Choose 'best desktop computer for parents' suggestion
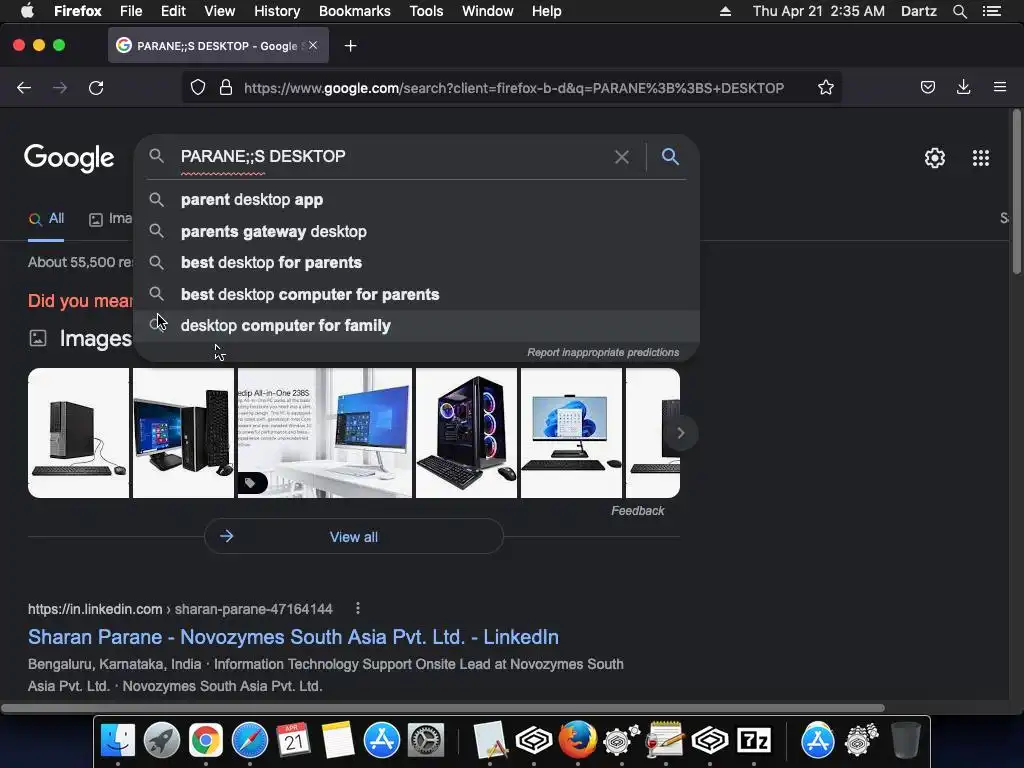This screenshot has height=768, width=1024. click(x=417, y=294)
